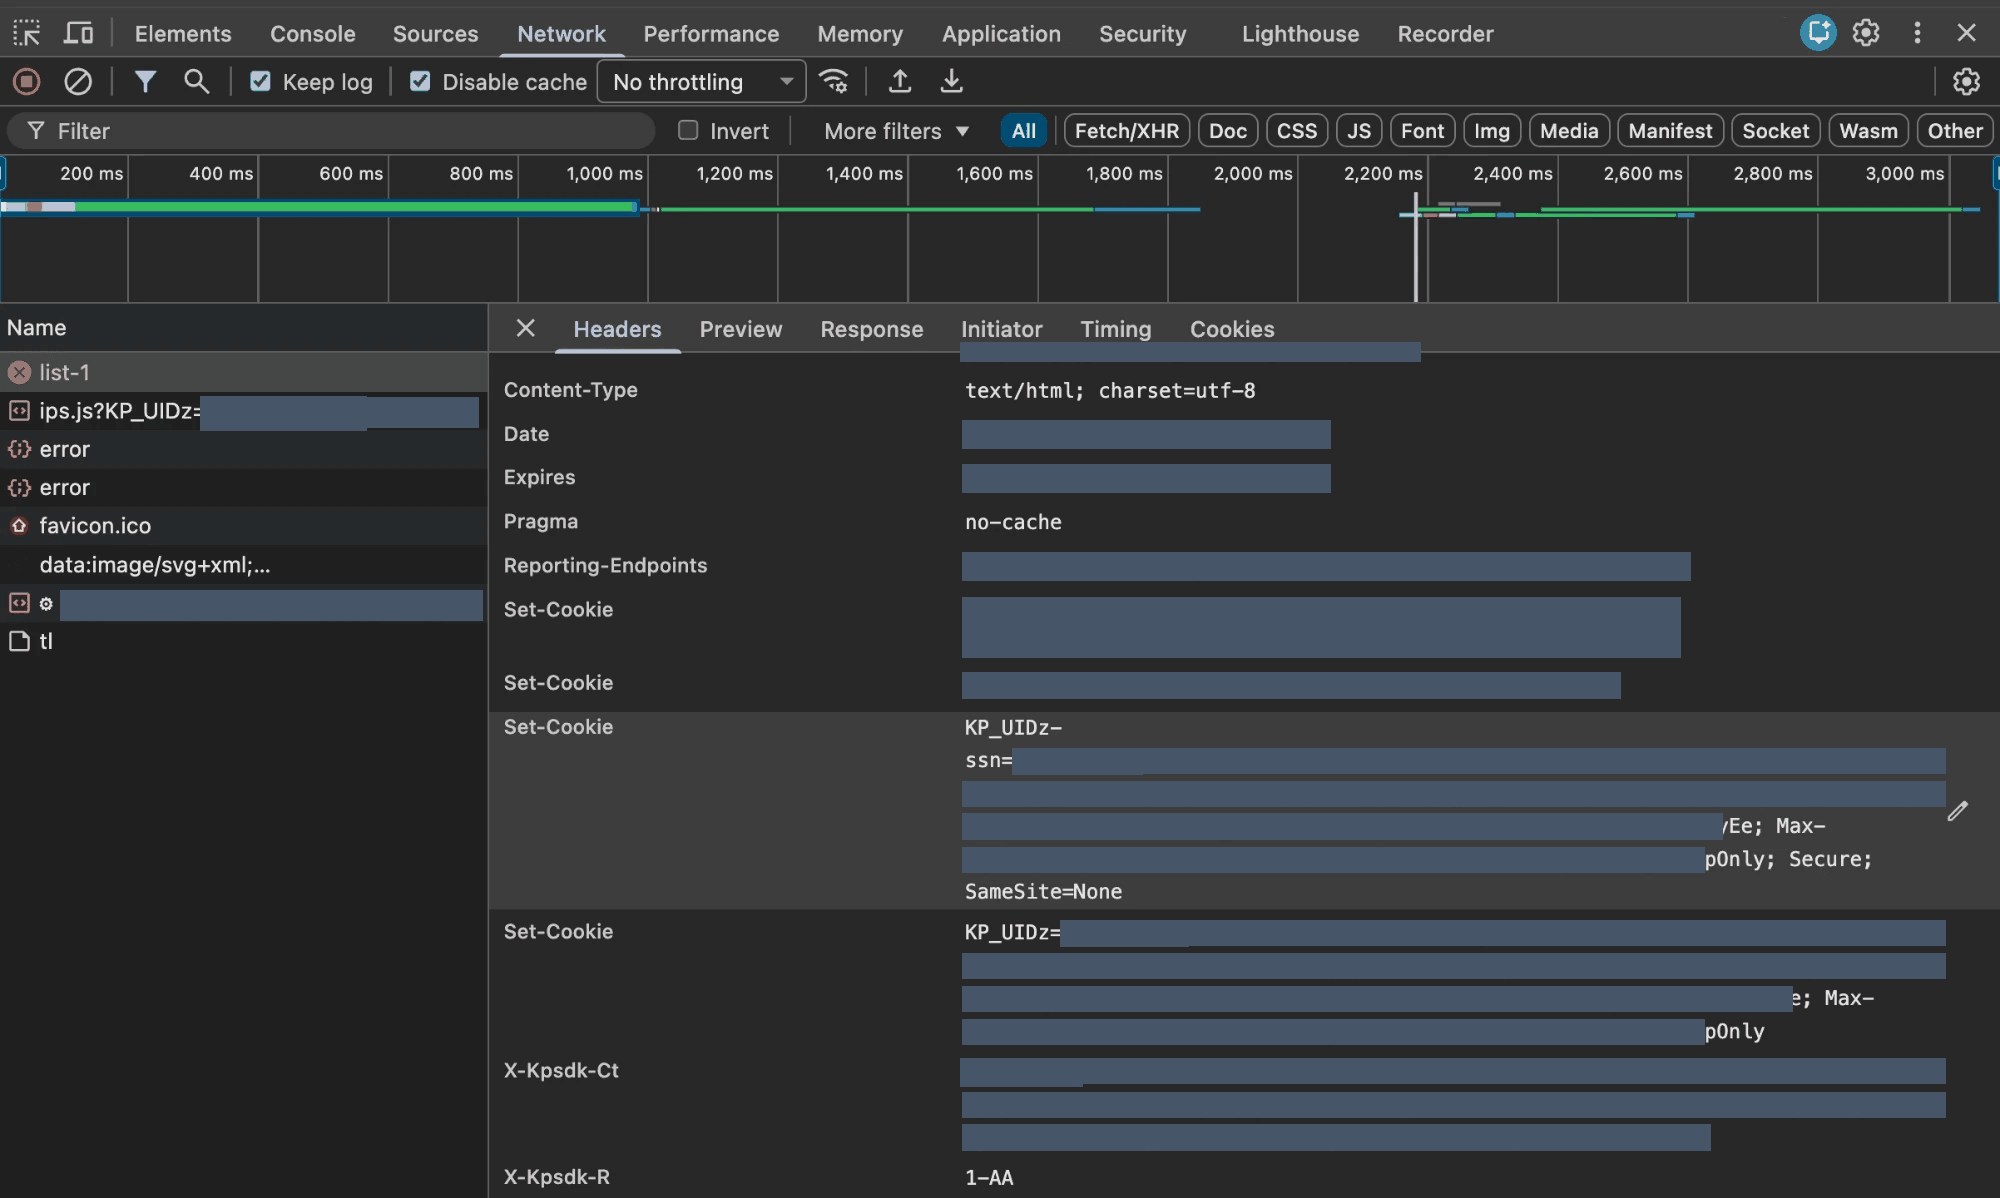The height and width of the screenshot is (1198, 2000).
Task: Open the No throttling dropdown
Action: coord(702,81)
